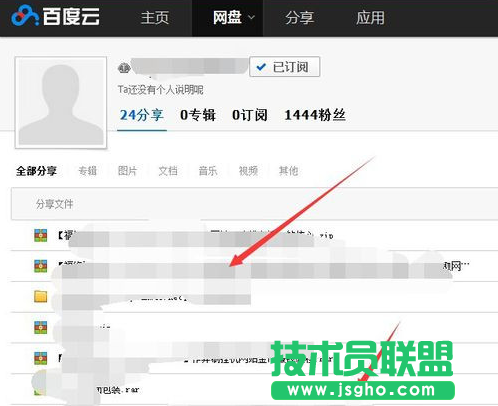Screen dimensions: 498x406
Task: Filter shares by 音乐
Action: [208, 171]
